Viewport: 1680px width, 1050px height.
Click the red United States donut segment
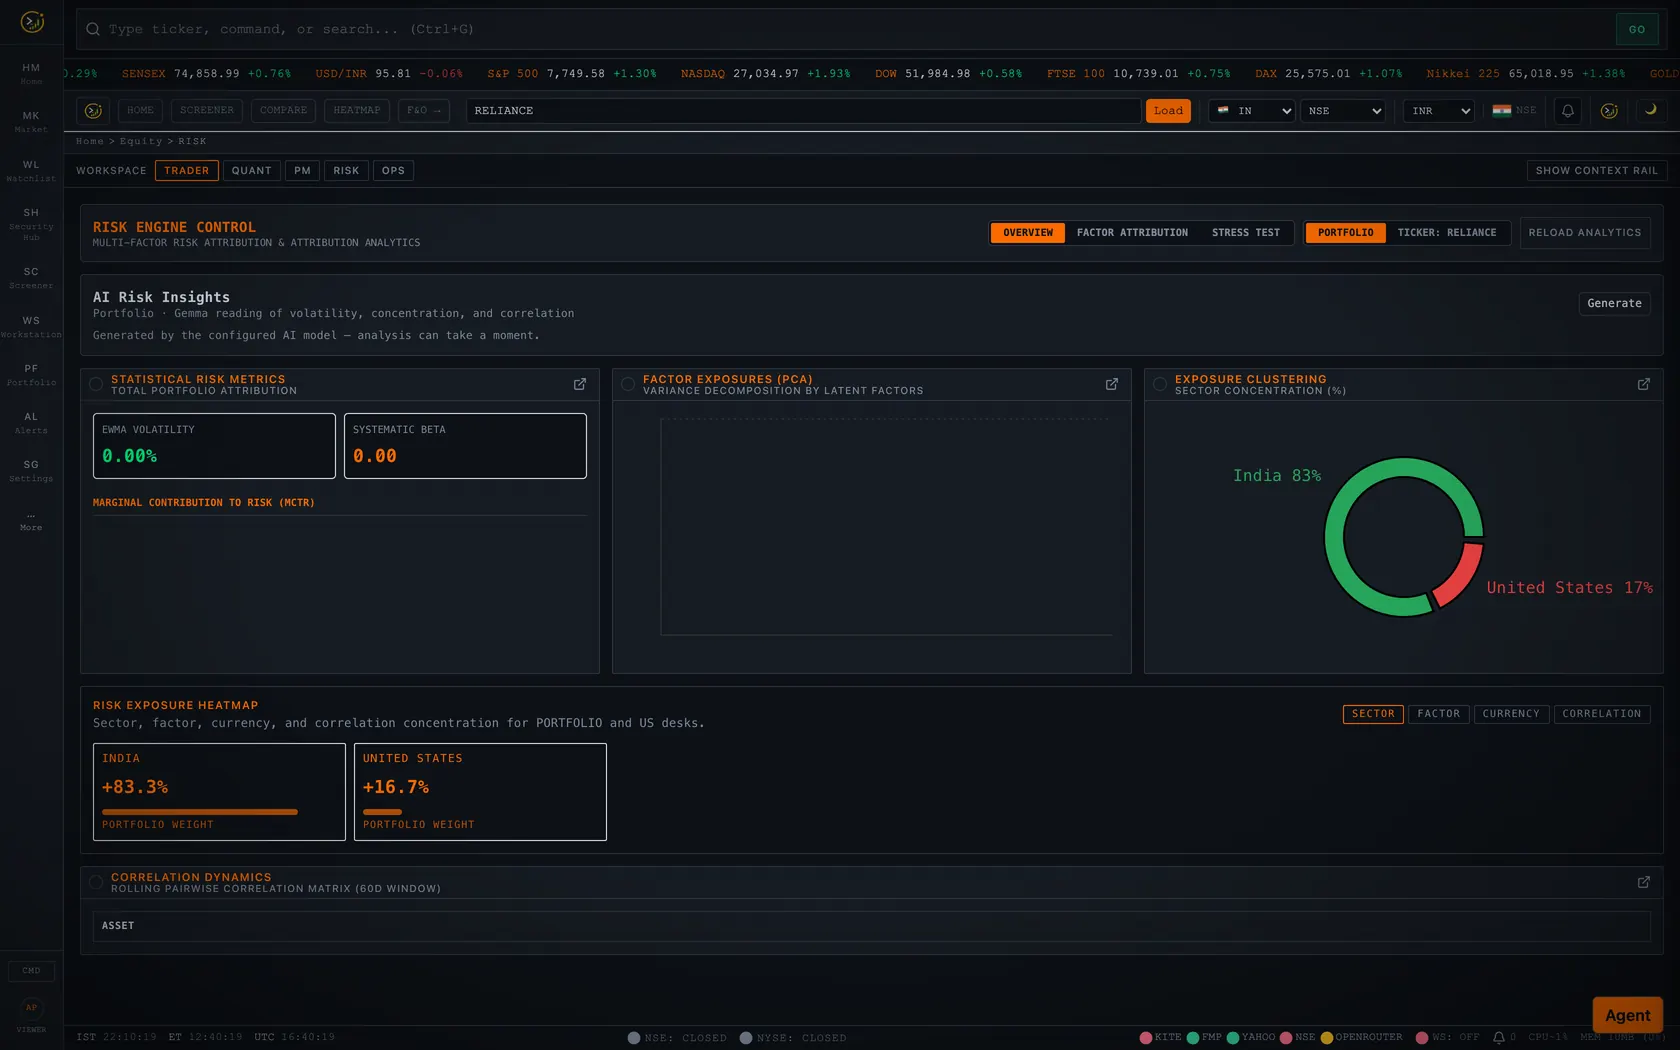pos(1459,574)
